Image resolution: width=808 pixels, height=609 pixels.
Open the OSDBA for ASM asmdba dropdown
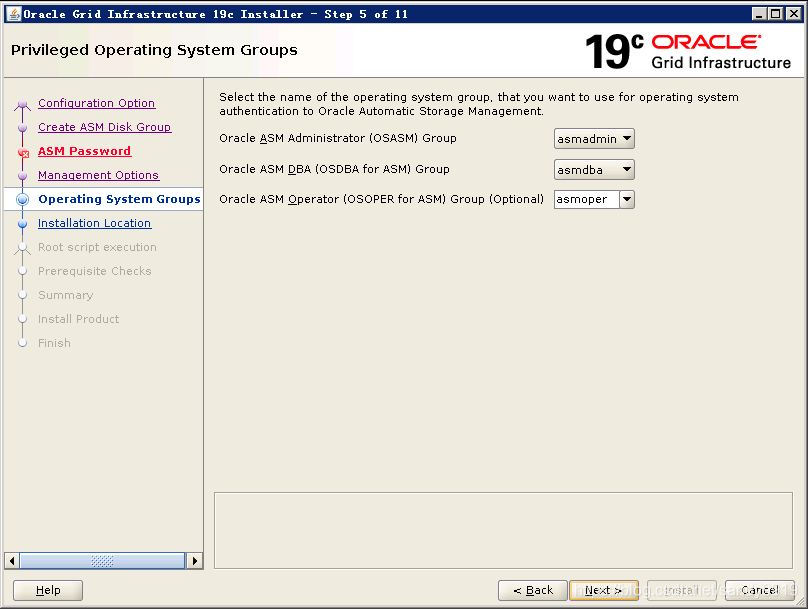click(x=594, y=170)
